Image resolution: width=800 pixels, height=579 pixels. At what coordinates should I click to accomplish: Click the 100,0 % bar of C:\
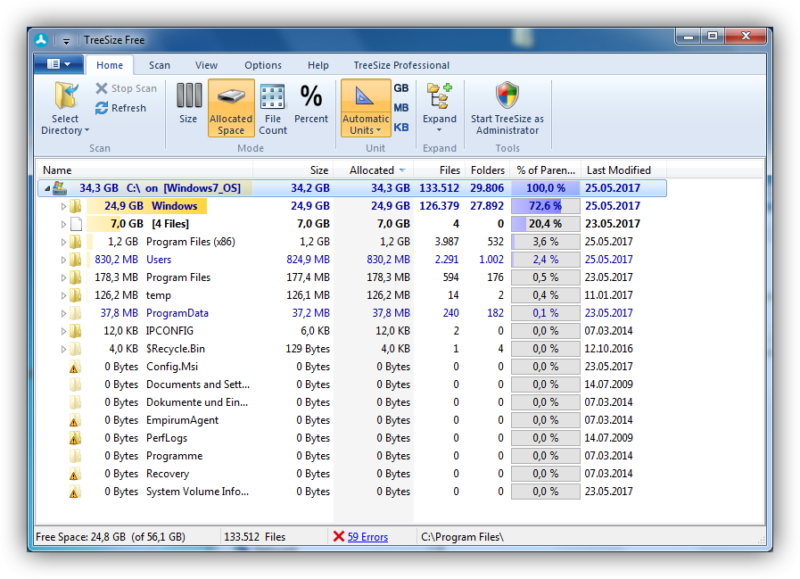(546, 188)
